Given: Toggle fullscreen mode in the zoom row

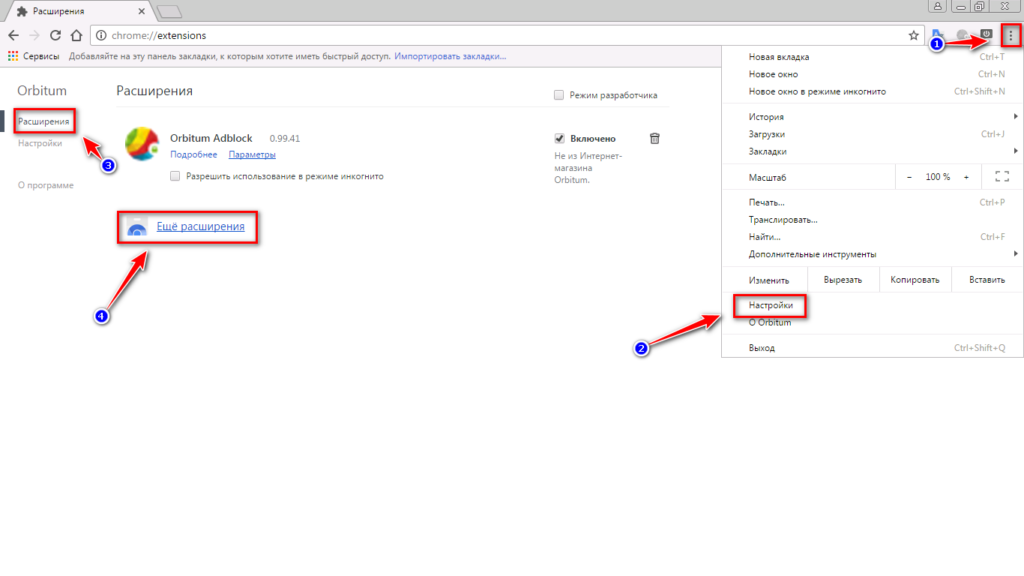Looking at the screenshot, I should point(1002,176).
